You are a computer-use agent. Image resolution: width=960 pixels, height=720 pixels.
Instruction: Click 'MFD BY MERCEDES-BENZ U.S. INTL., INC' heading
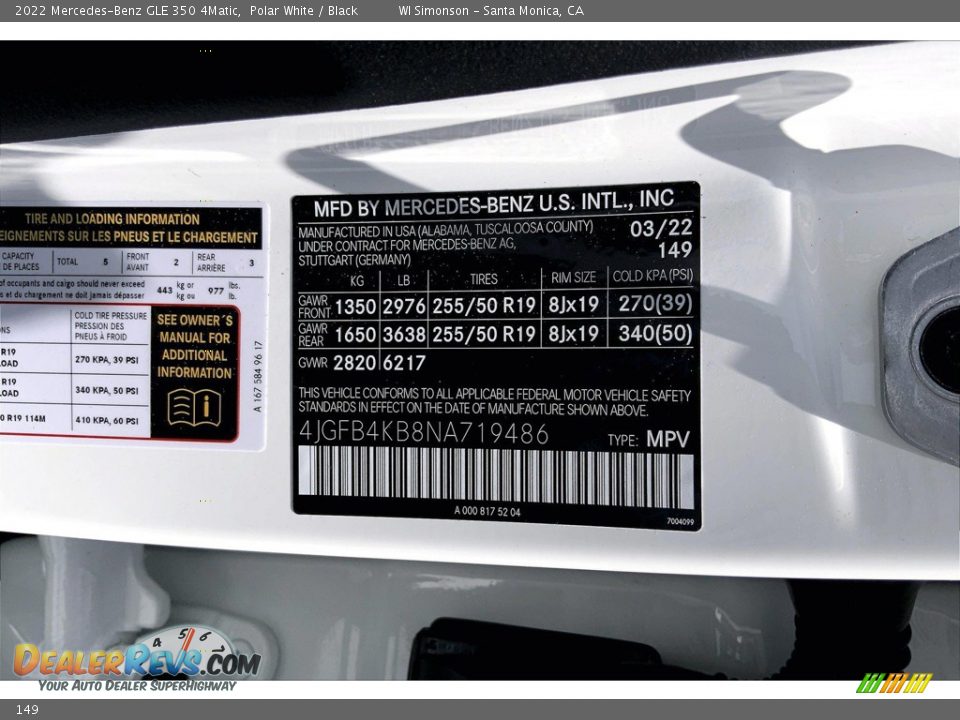click(493, 204)
